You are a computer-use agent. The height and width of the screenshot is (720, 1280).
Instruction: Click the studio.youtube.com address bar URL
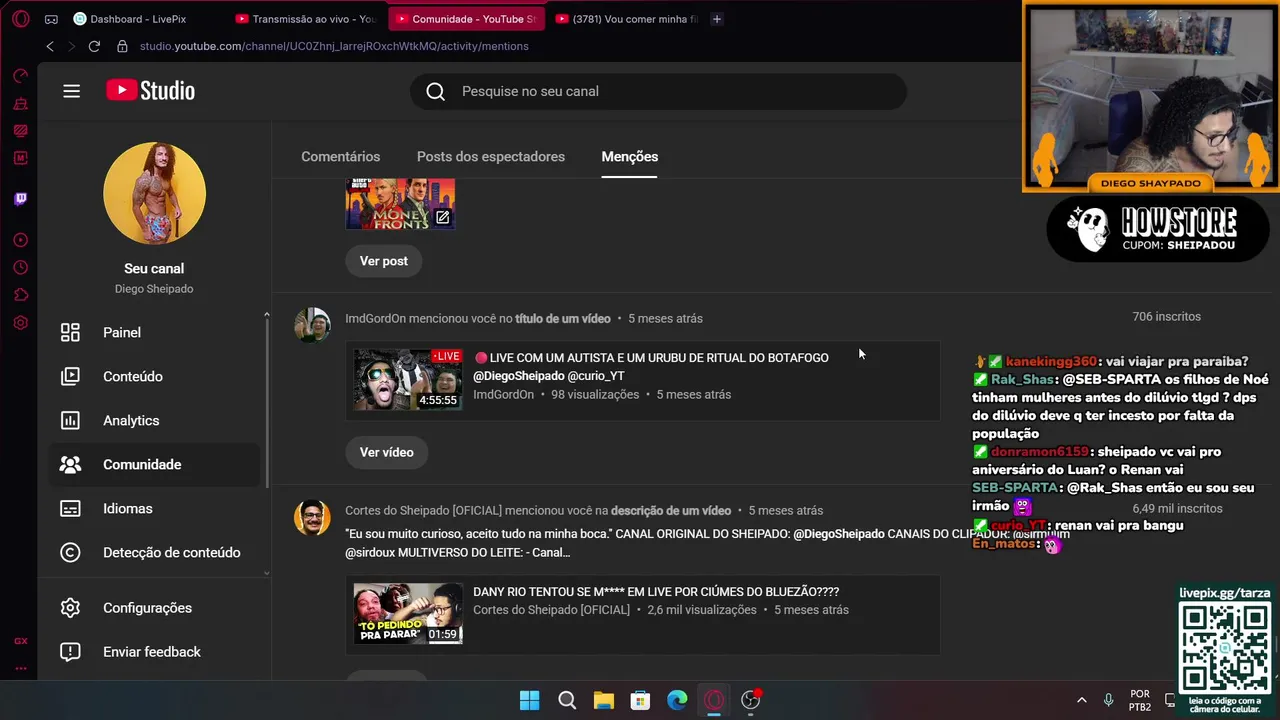pyautogui.click(x=334, y=46)
